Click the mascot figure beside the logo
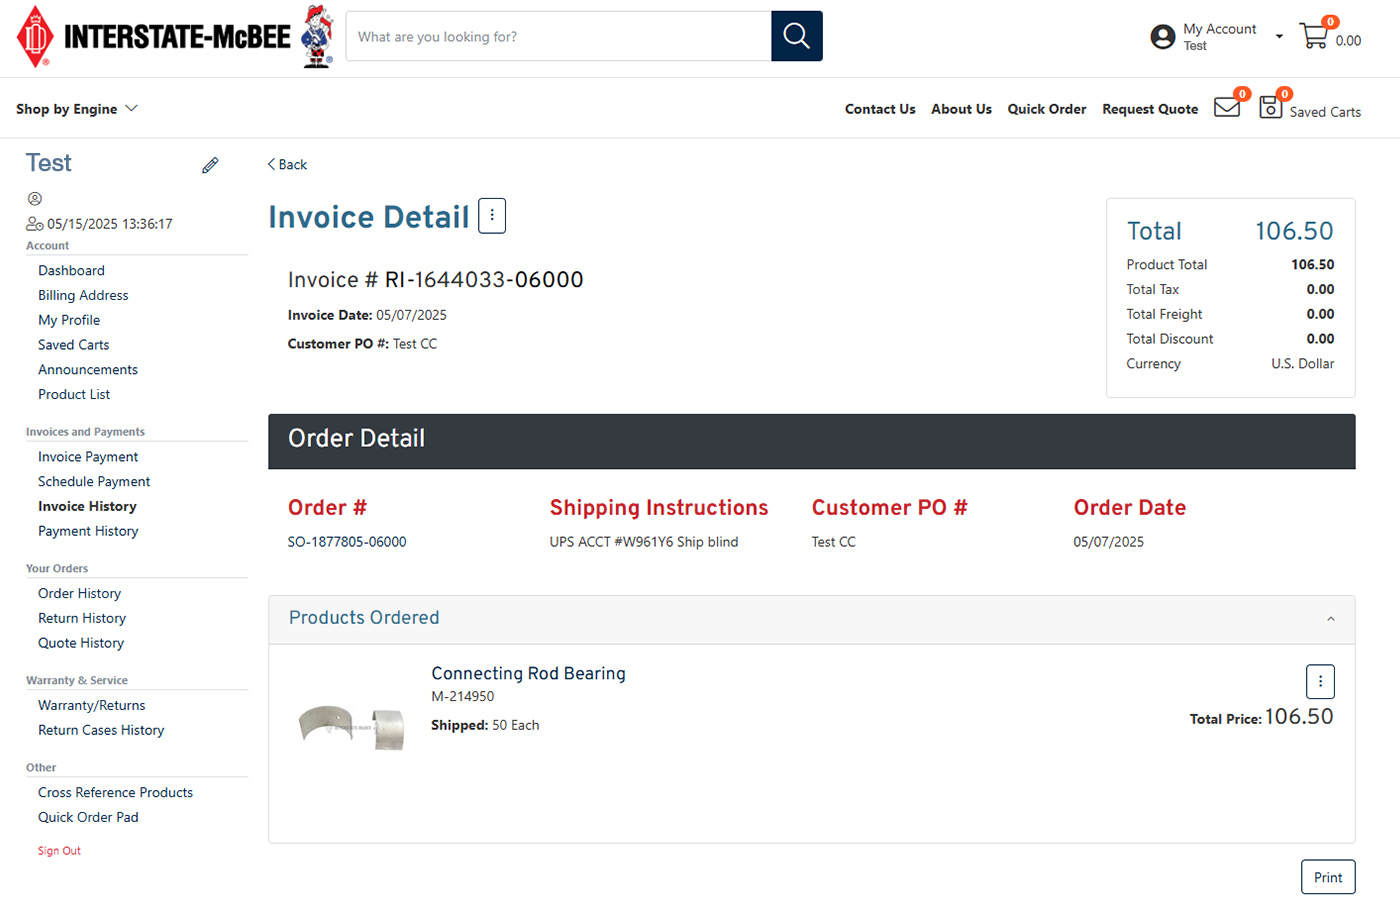 pos(317,36)
